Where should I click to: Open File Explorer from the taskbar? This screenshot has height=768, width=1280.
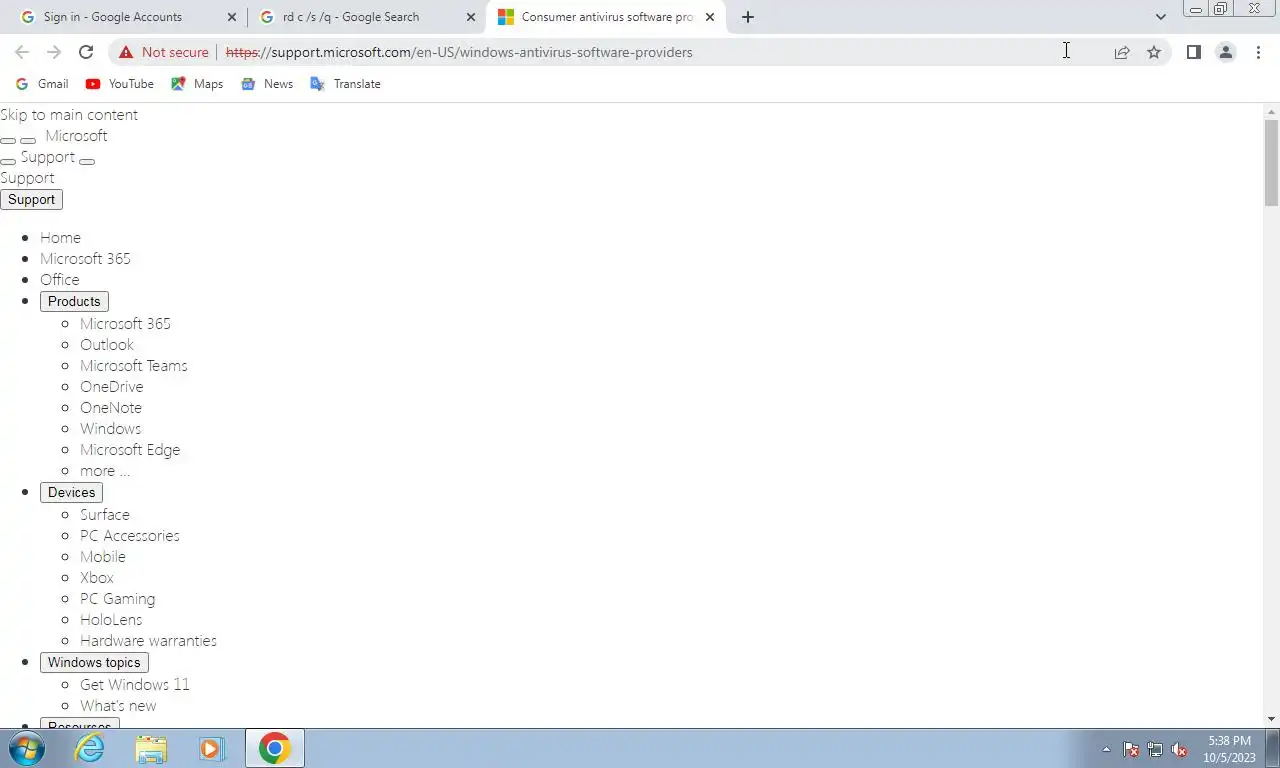coord(151,748)
